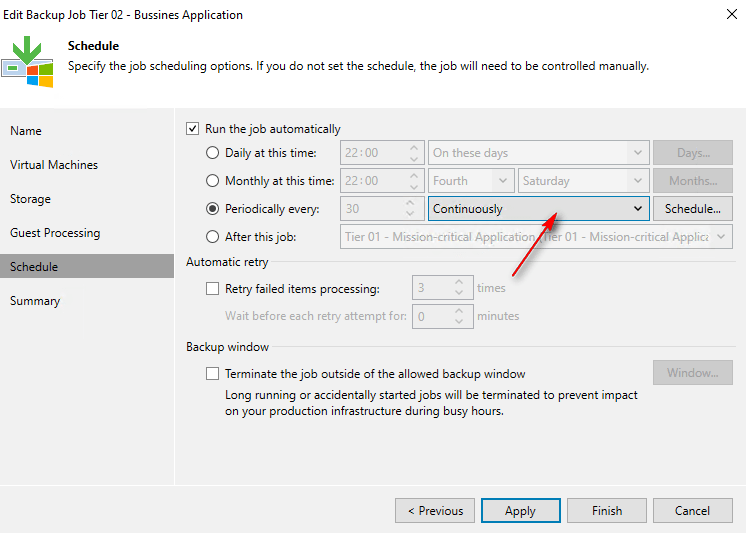Screen dimensions: 746x533
Task: Jump to the Summary step
Action: (x=35, y=301)
